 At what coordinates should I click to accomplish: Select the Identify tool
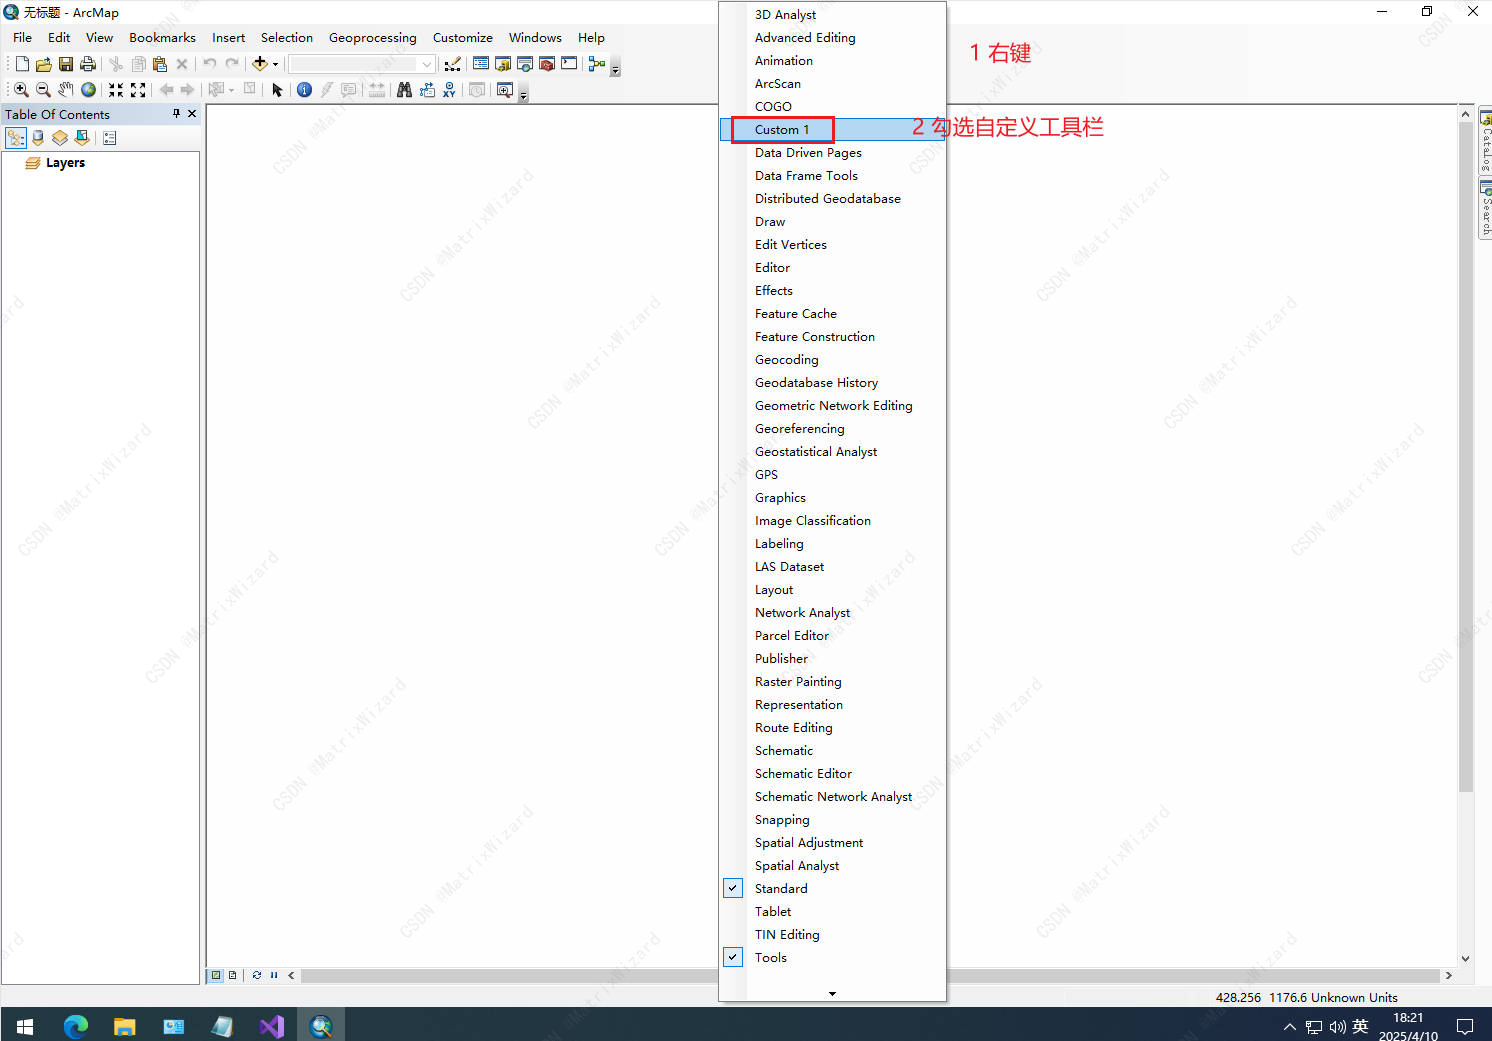304,90
